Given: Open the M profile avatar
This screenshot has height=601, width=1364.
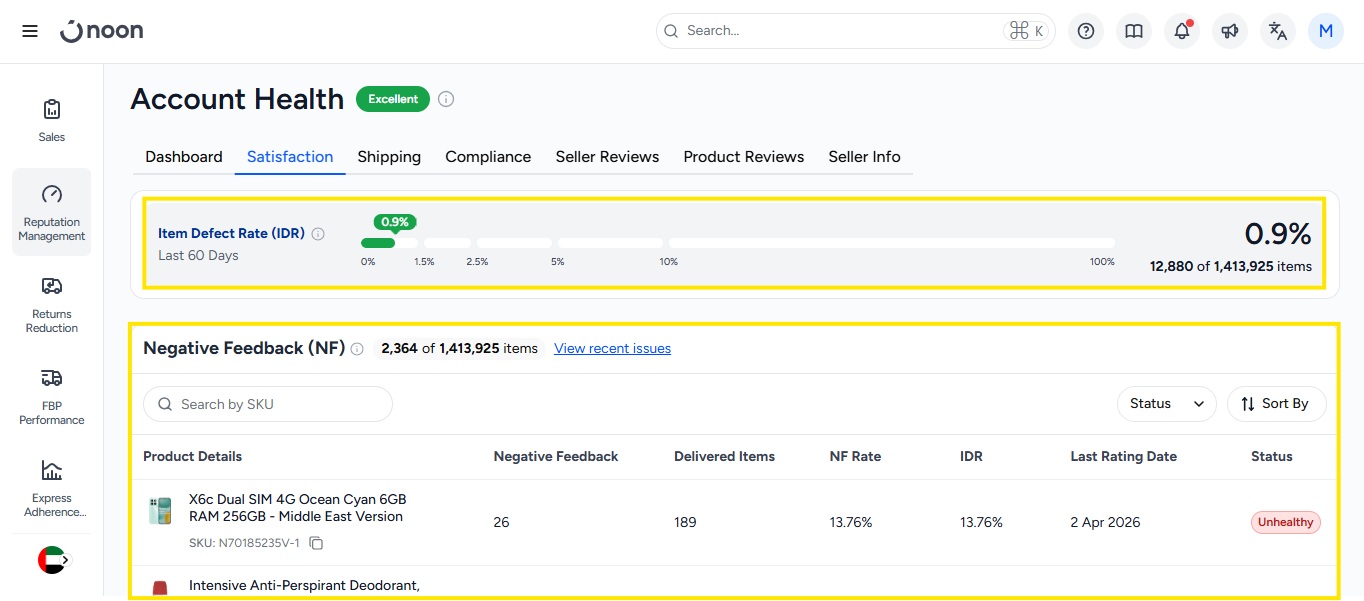Looking at the screenshot, I should coord(1326,31).
